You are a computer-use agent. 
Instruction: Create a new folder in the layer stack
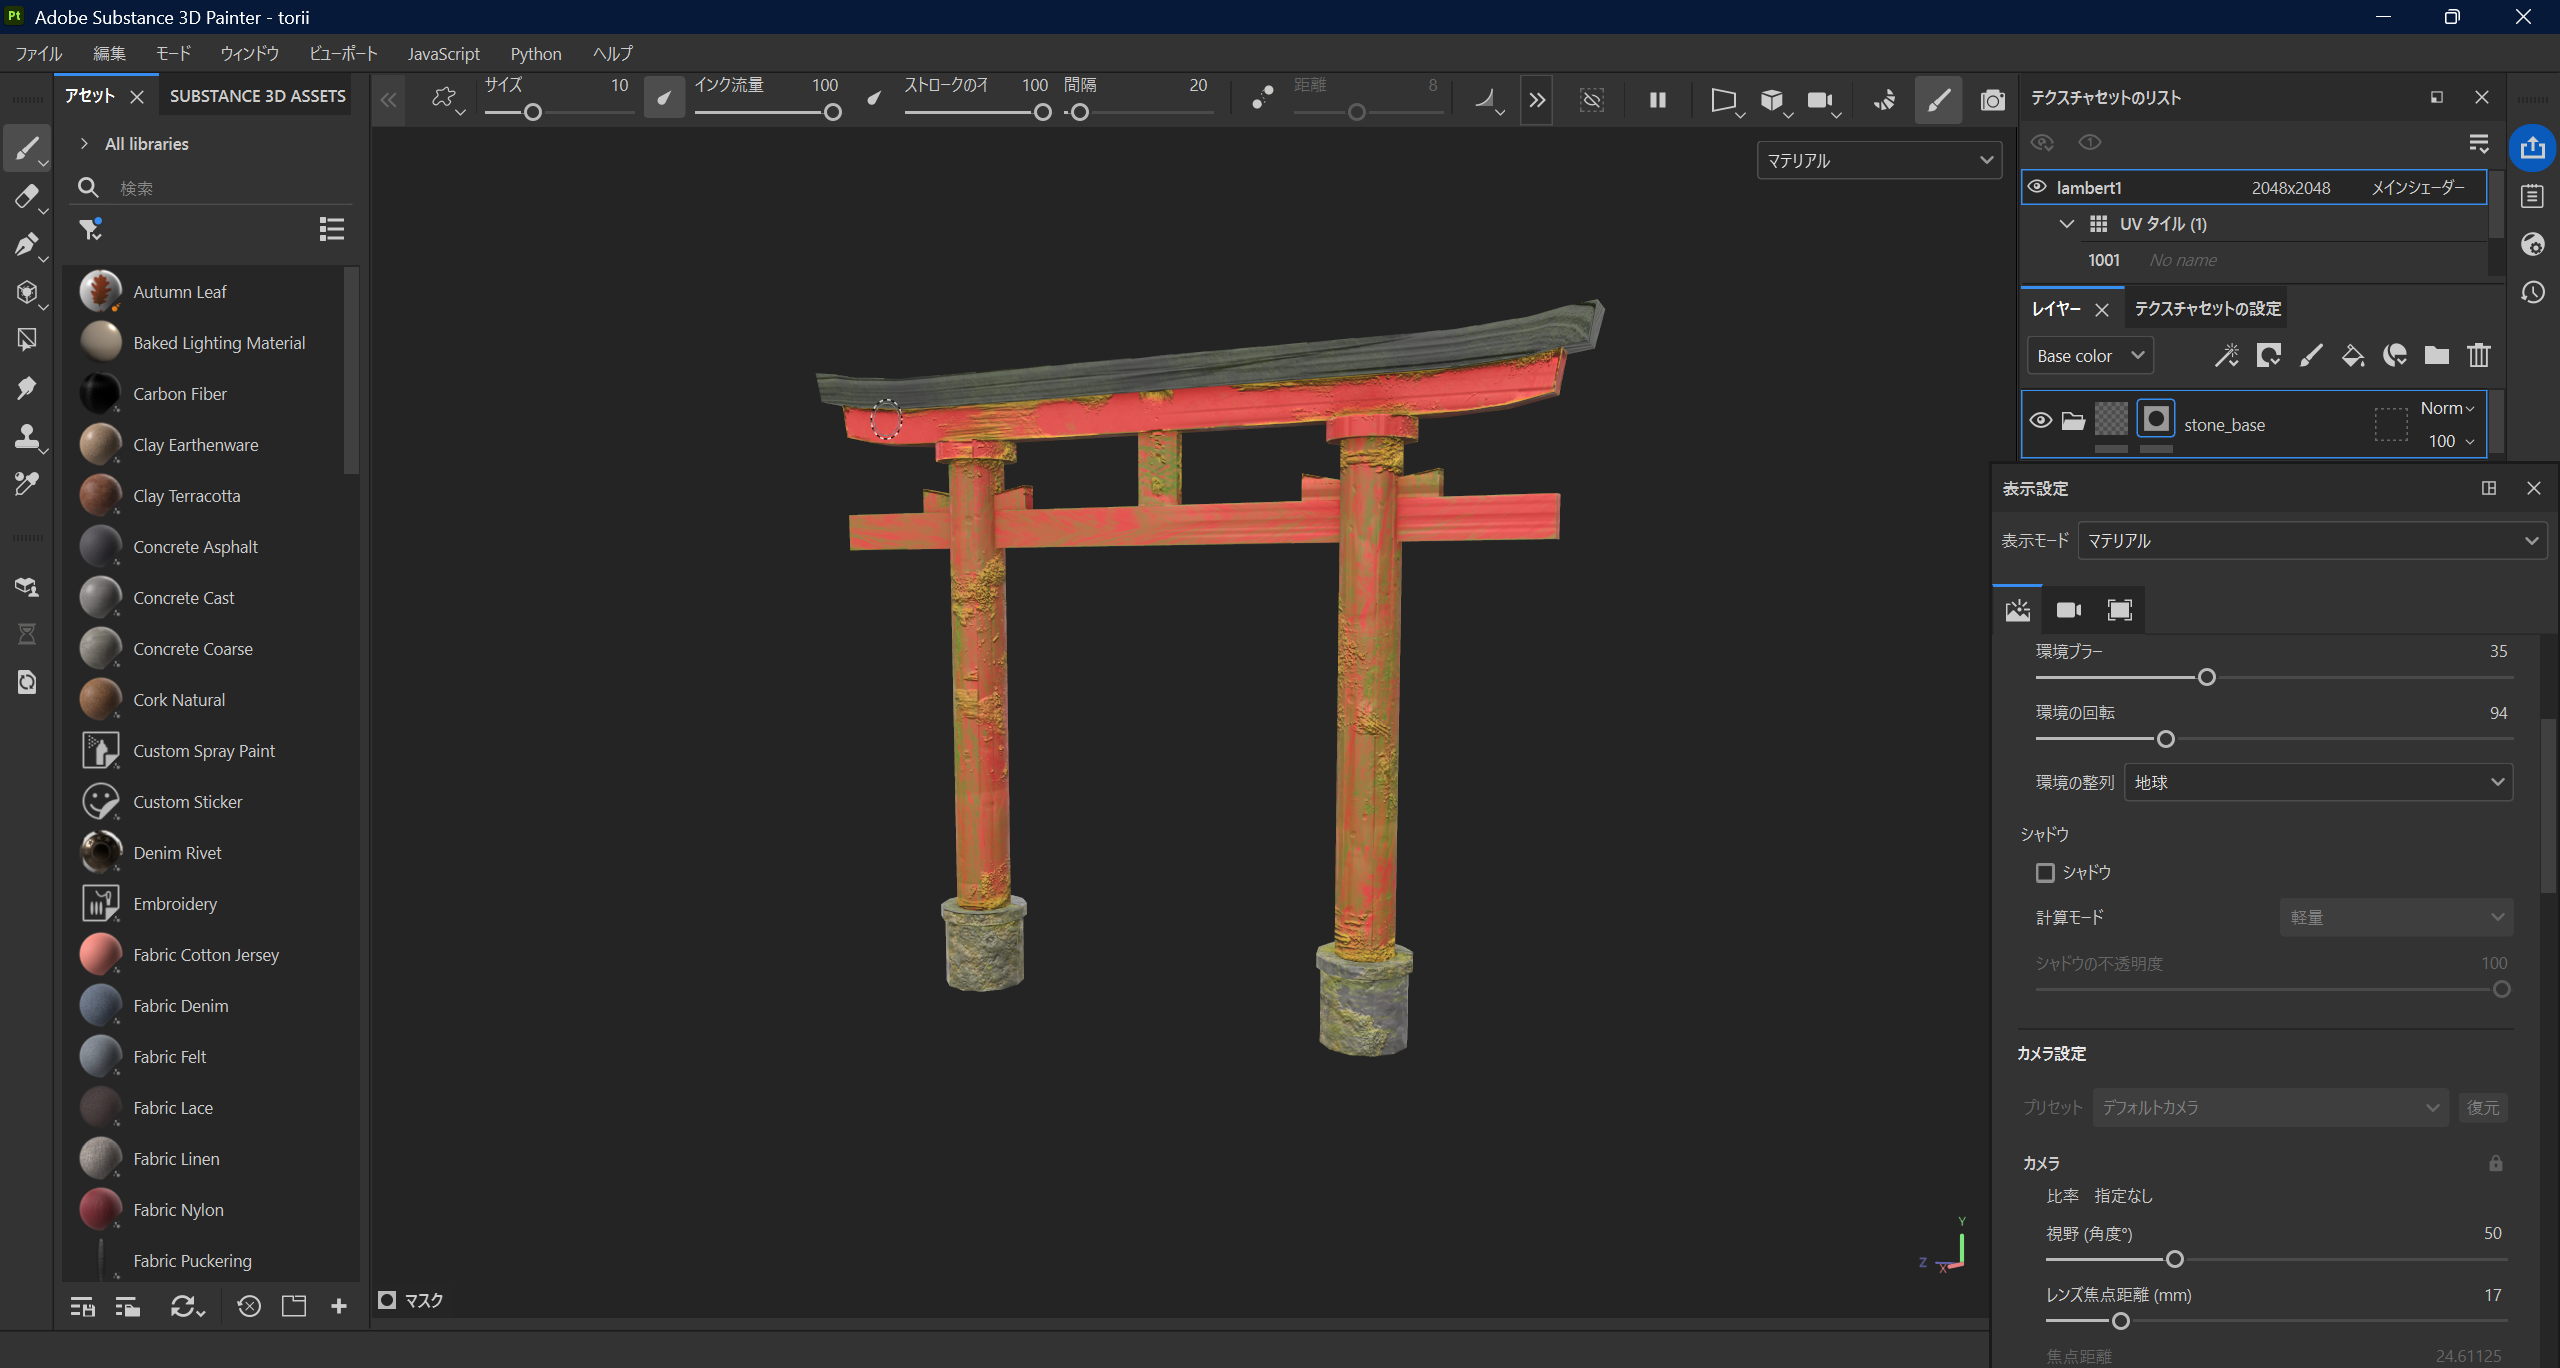[2436, 356]
